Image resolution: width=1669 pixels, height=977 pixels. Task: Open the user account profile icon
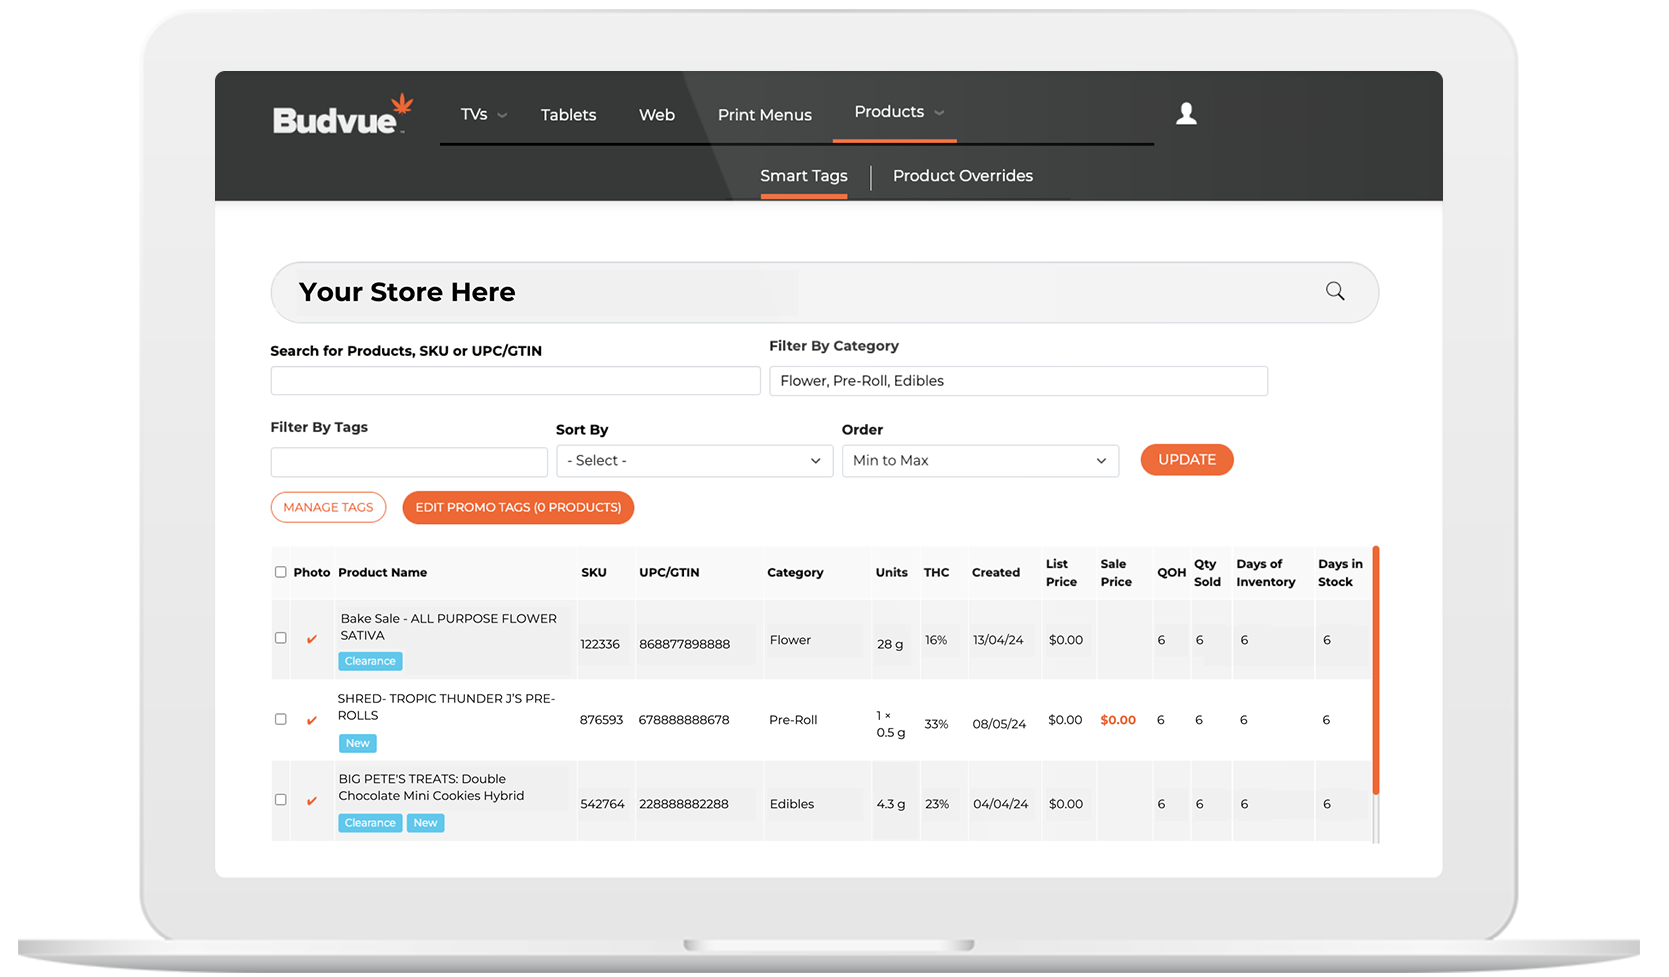click(1186, 114)
